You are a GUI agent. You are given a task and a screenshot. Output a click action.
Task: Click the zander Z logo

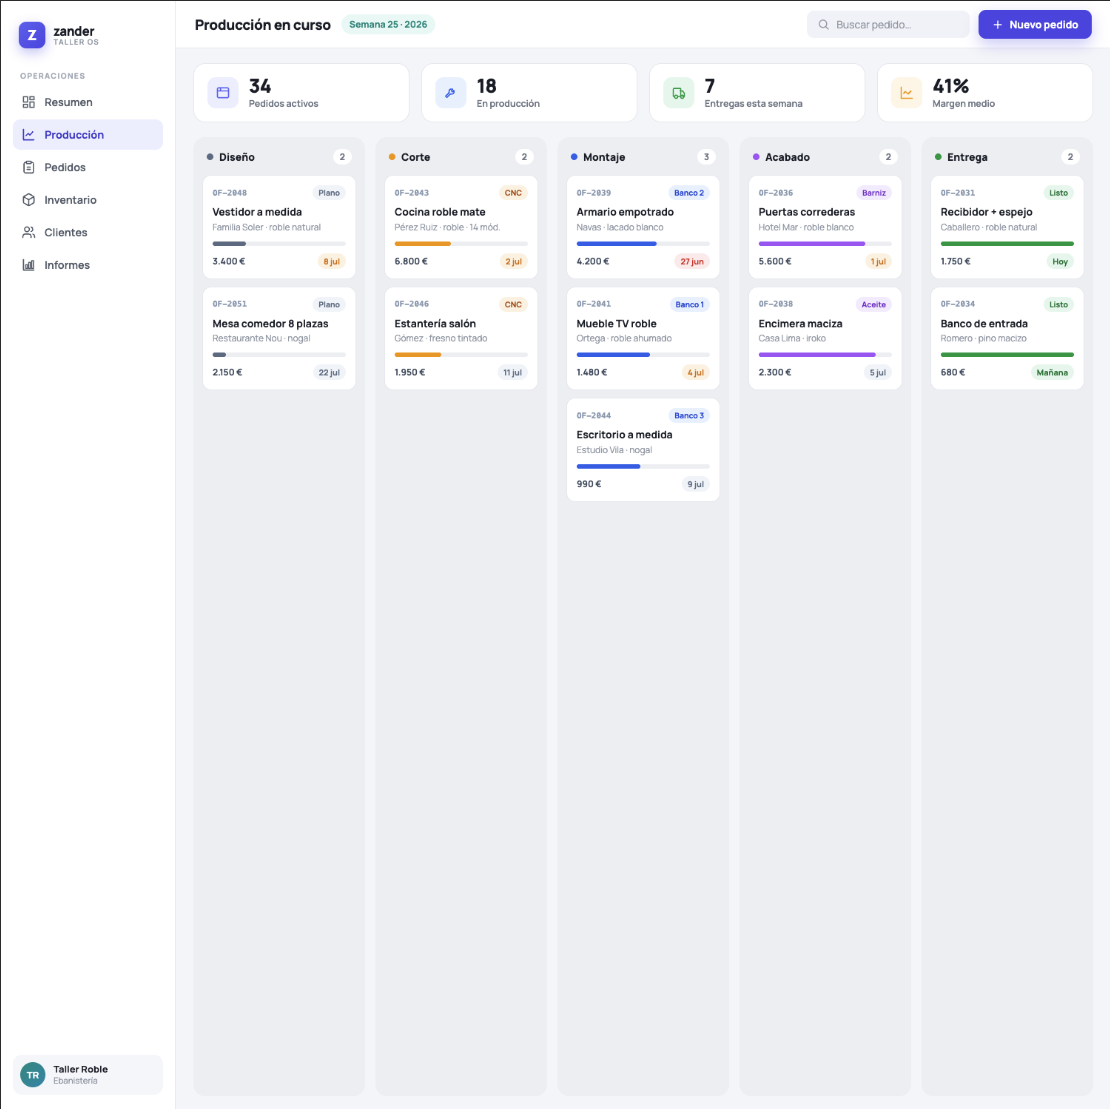(32, 35)
